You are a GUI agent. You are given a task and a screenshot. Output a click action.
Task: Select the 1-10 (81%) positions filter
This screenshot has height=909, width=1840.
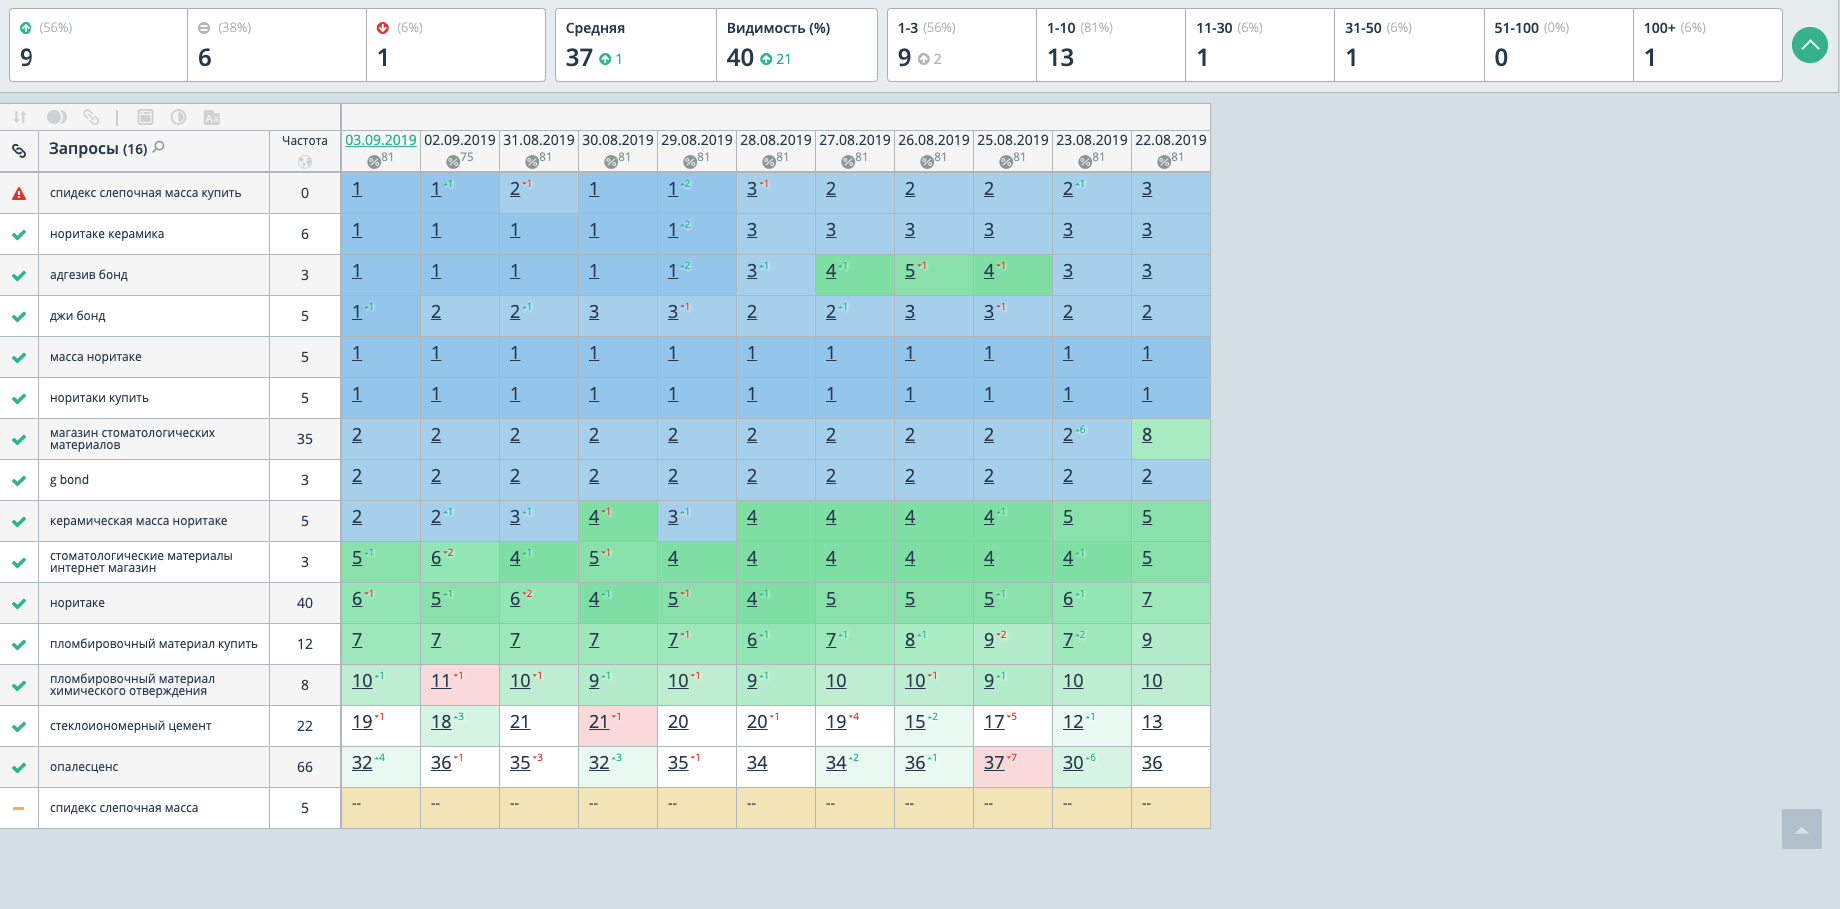[x=1110, y=45]
